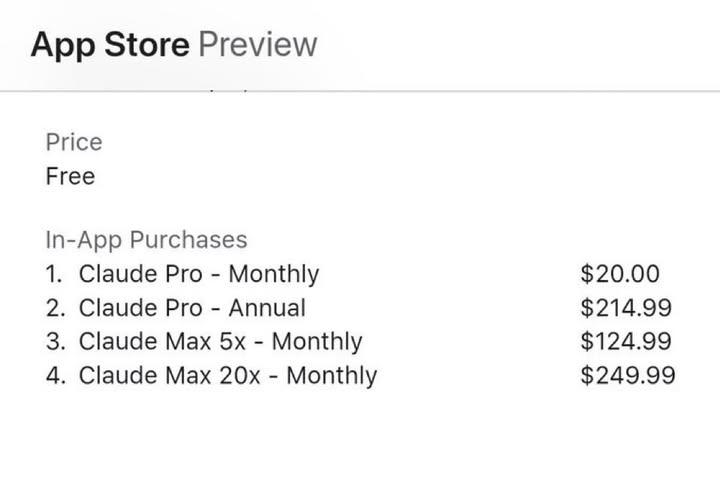The height and width of the screenshot is (480, 720).
Task: Click the Free price value
Action: tap(70, 177)
